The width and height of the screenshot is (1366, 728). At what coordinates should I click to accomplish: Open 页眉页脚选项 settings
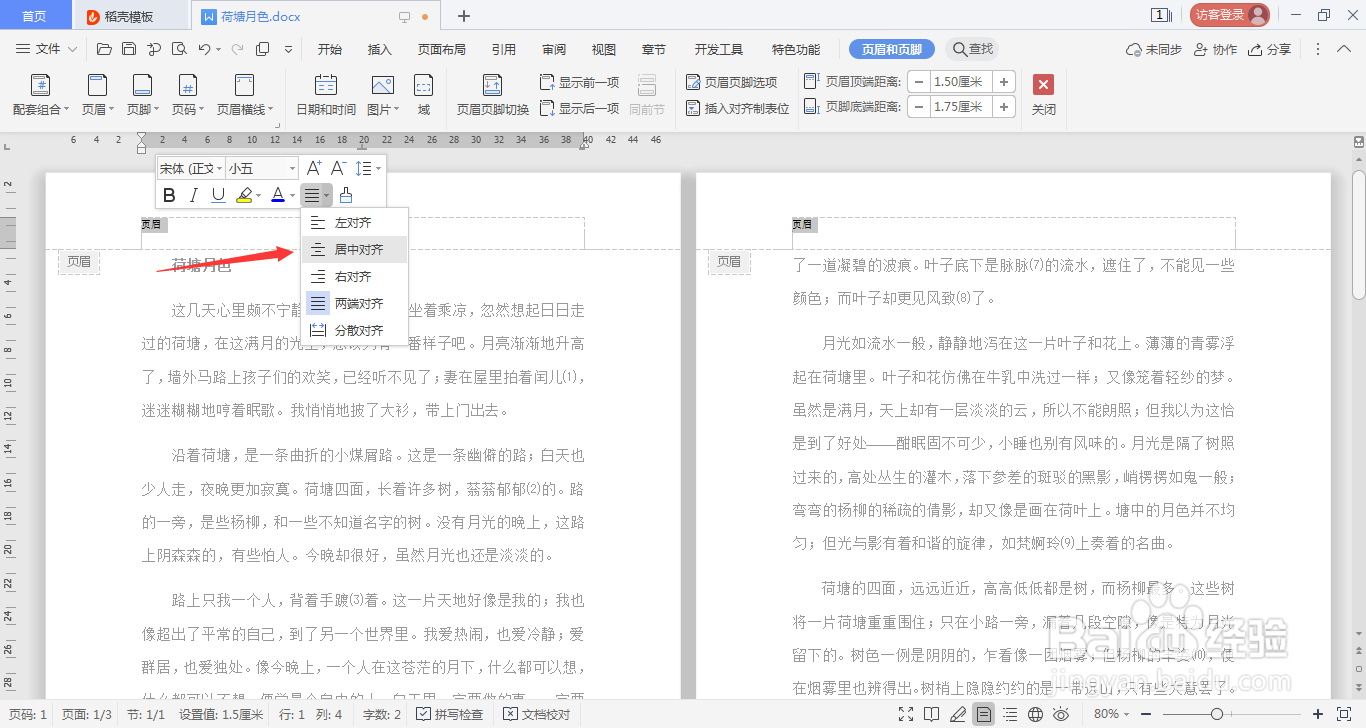pos(739,83)
